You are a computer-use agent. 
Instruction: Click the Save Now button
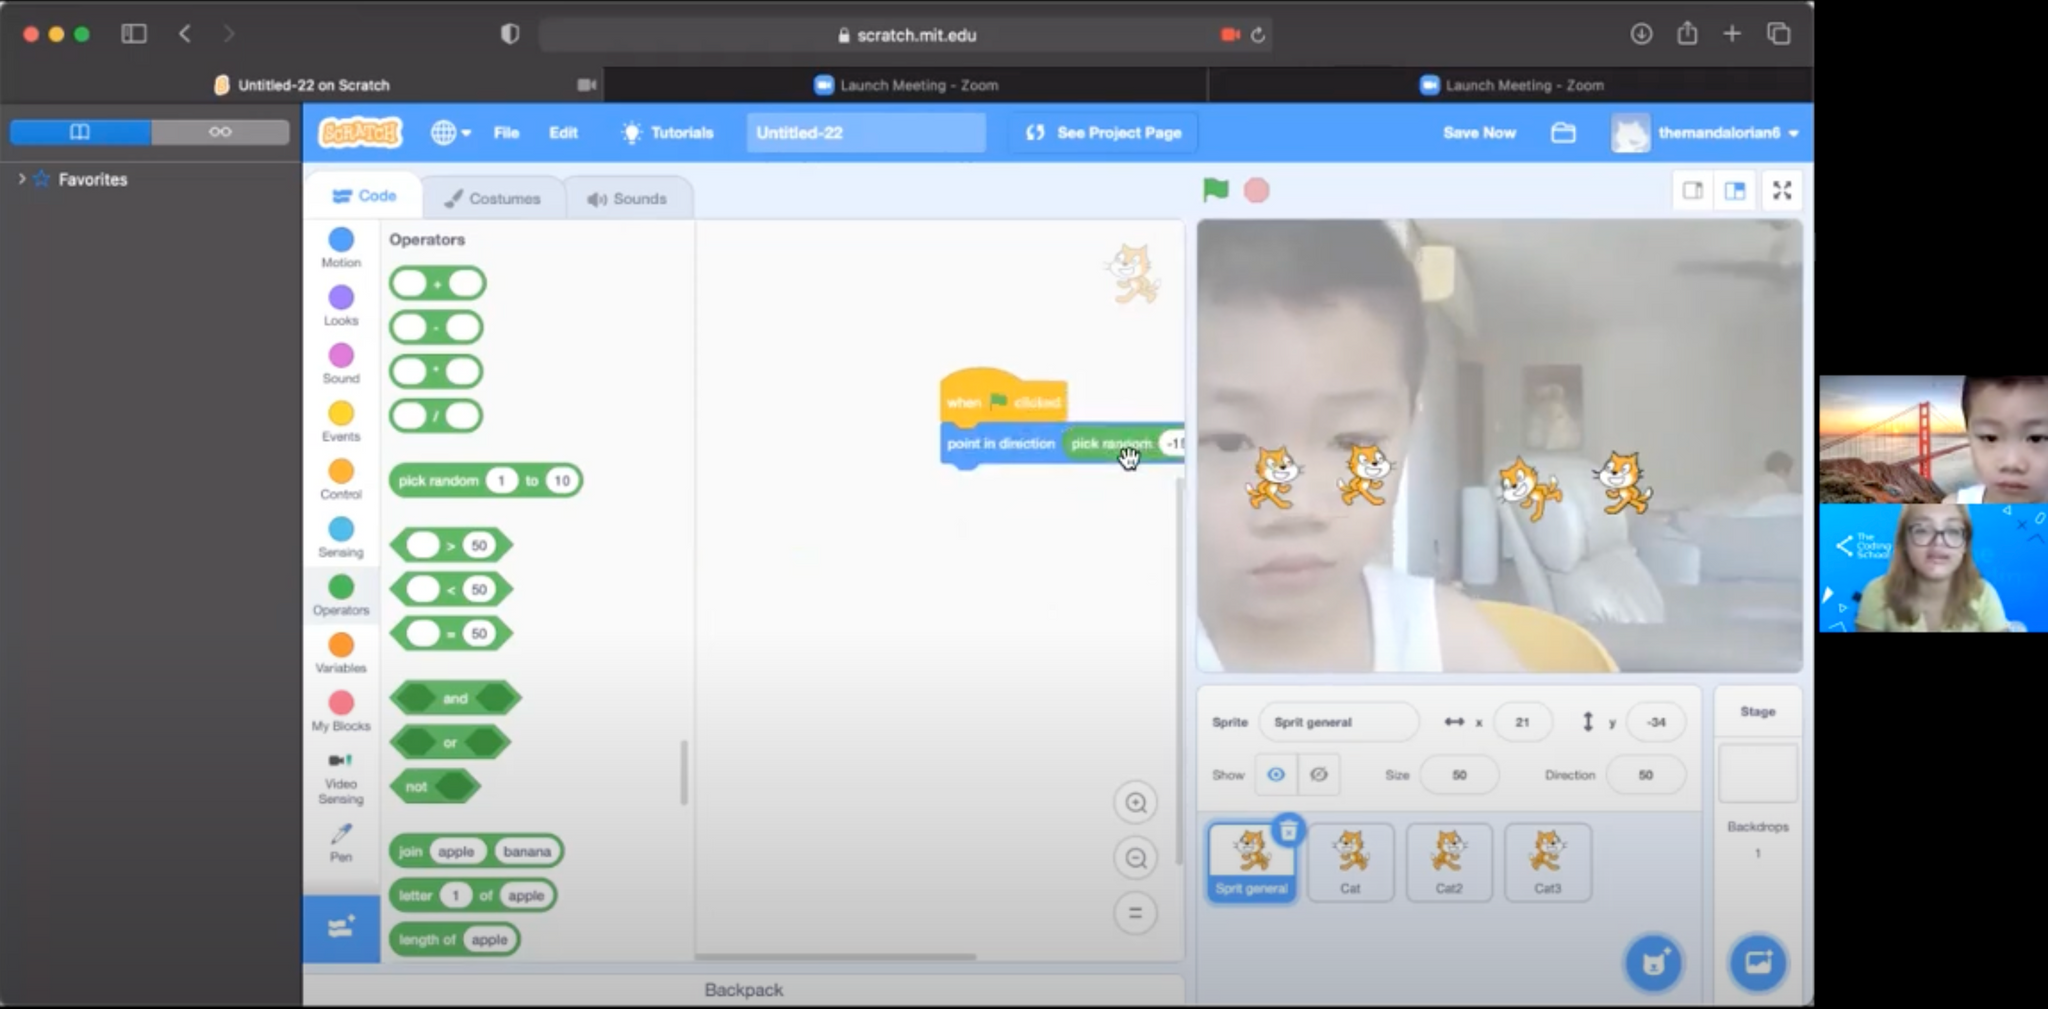point(1480,132)
